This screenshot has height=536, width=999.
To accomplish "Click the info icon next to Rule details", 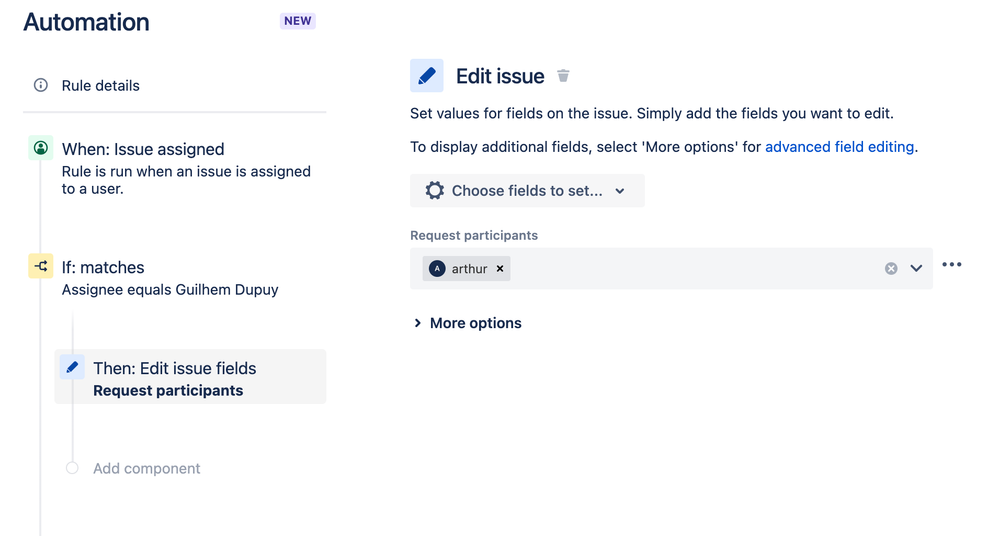I will (x=41, y=85).
